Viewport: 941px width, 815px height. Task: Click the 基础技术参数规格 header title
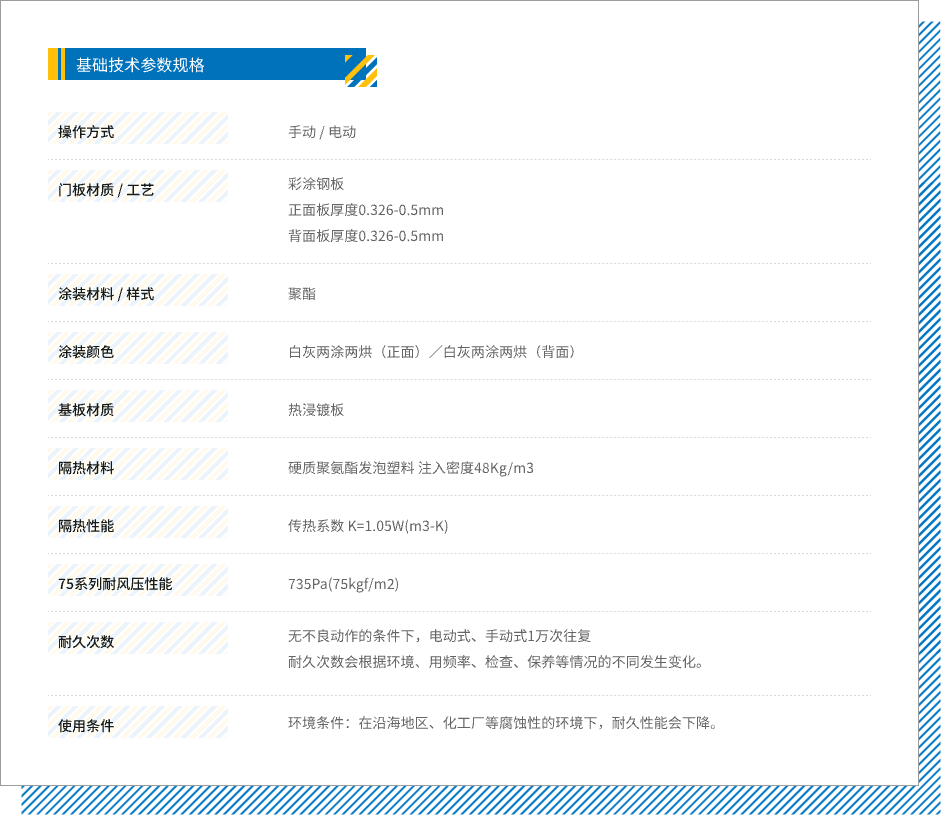click(x=140, y=65)
